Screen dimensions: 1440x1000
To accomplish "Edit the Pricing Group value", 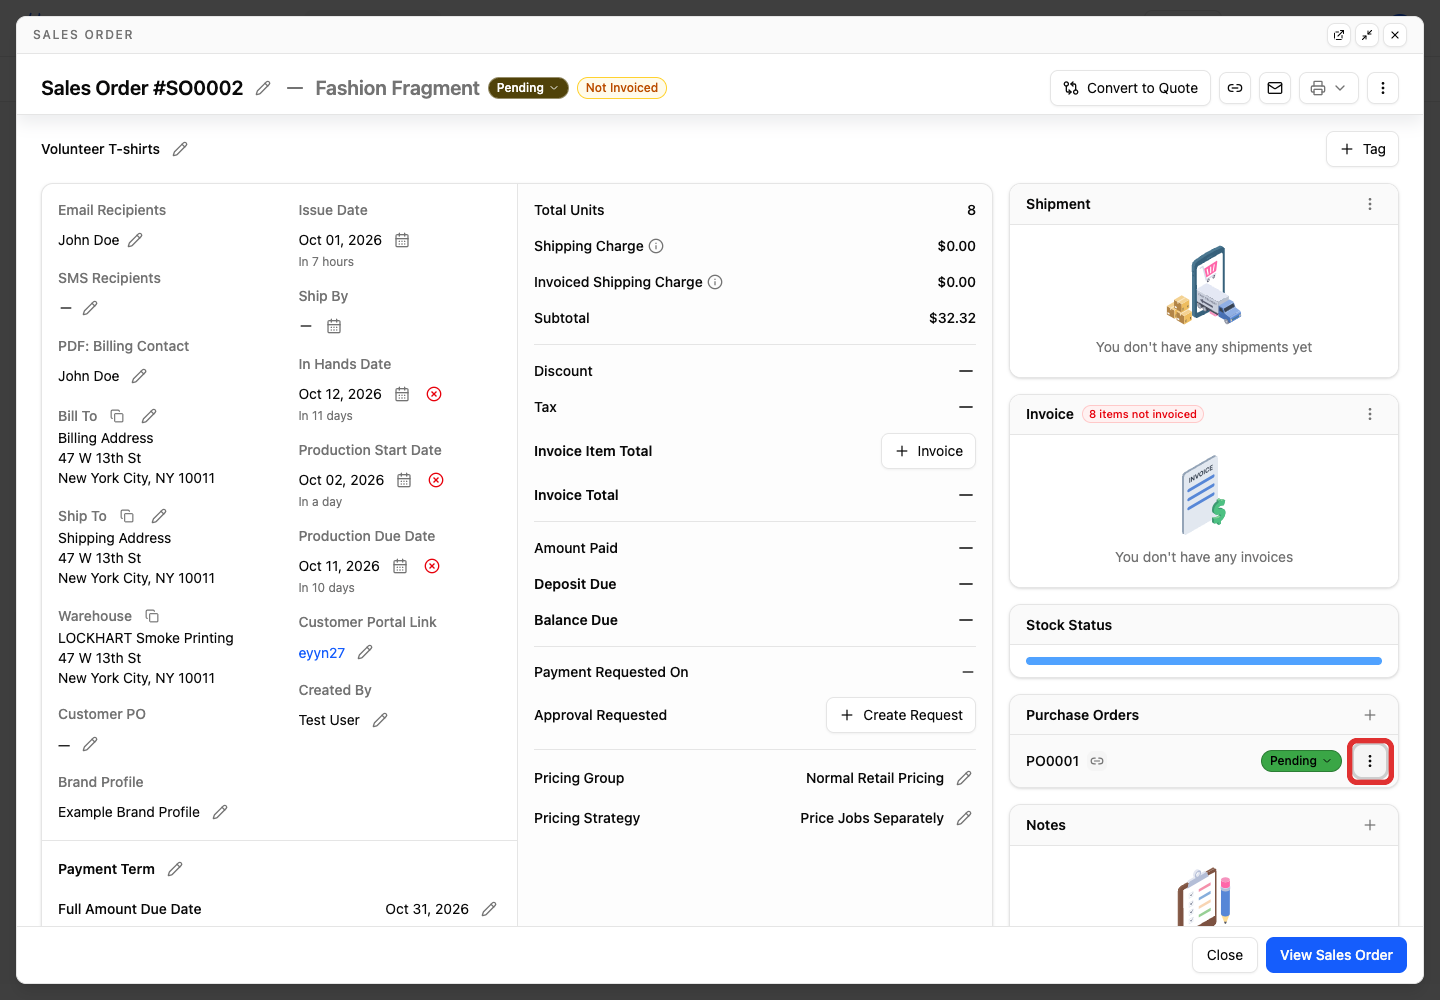I will coord(964,778).
